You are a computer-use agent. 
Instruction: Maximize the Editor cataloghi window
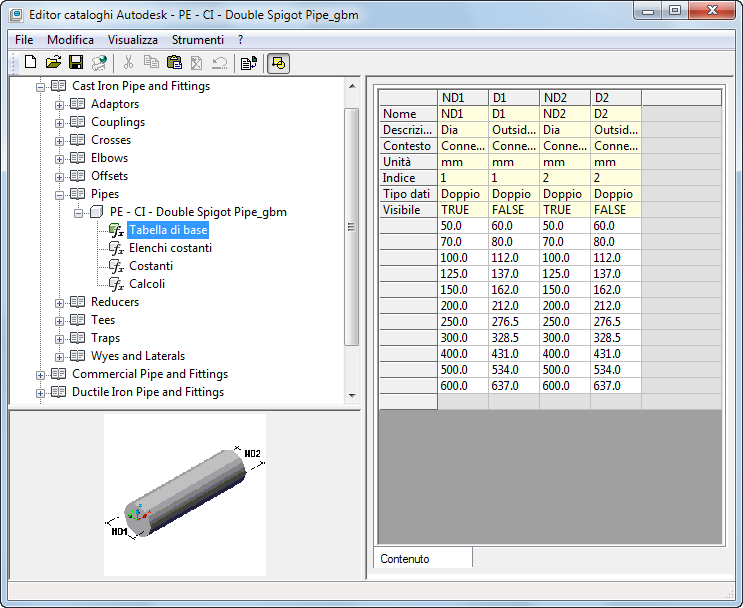click(675, 10)
